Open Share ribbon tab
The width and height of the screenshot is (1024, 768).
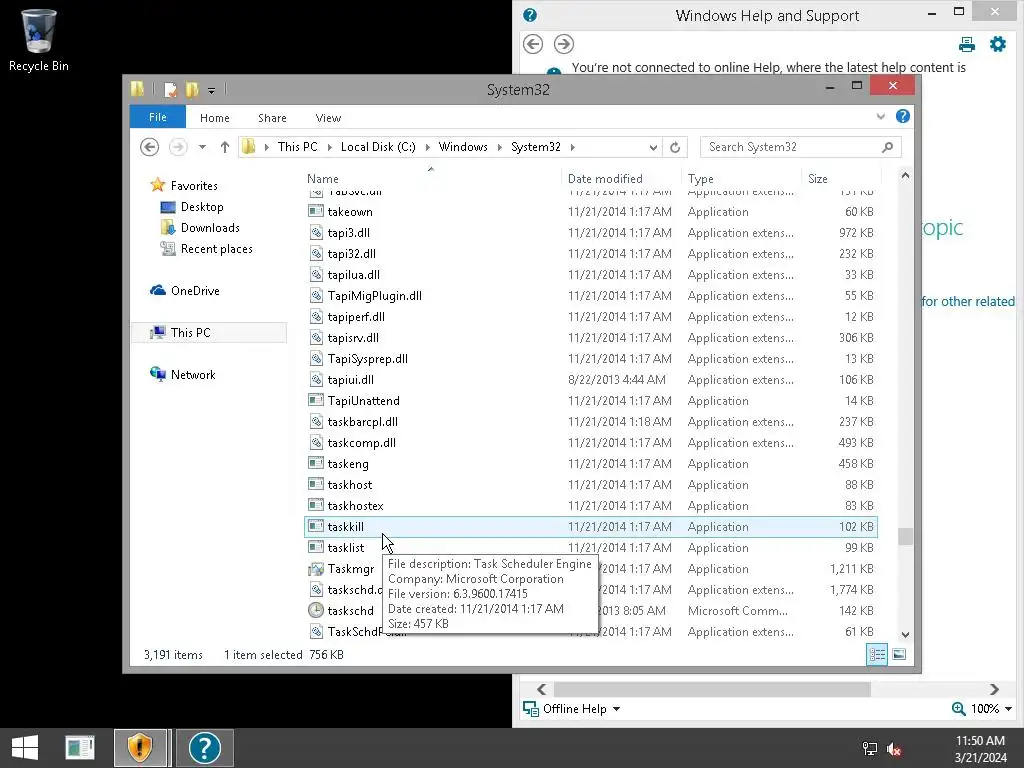pos(272,118)
